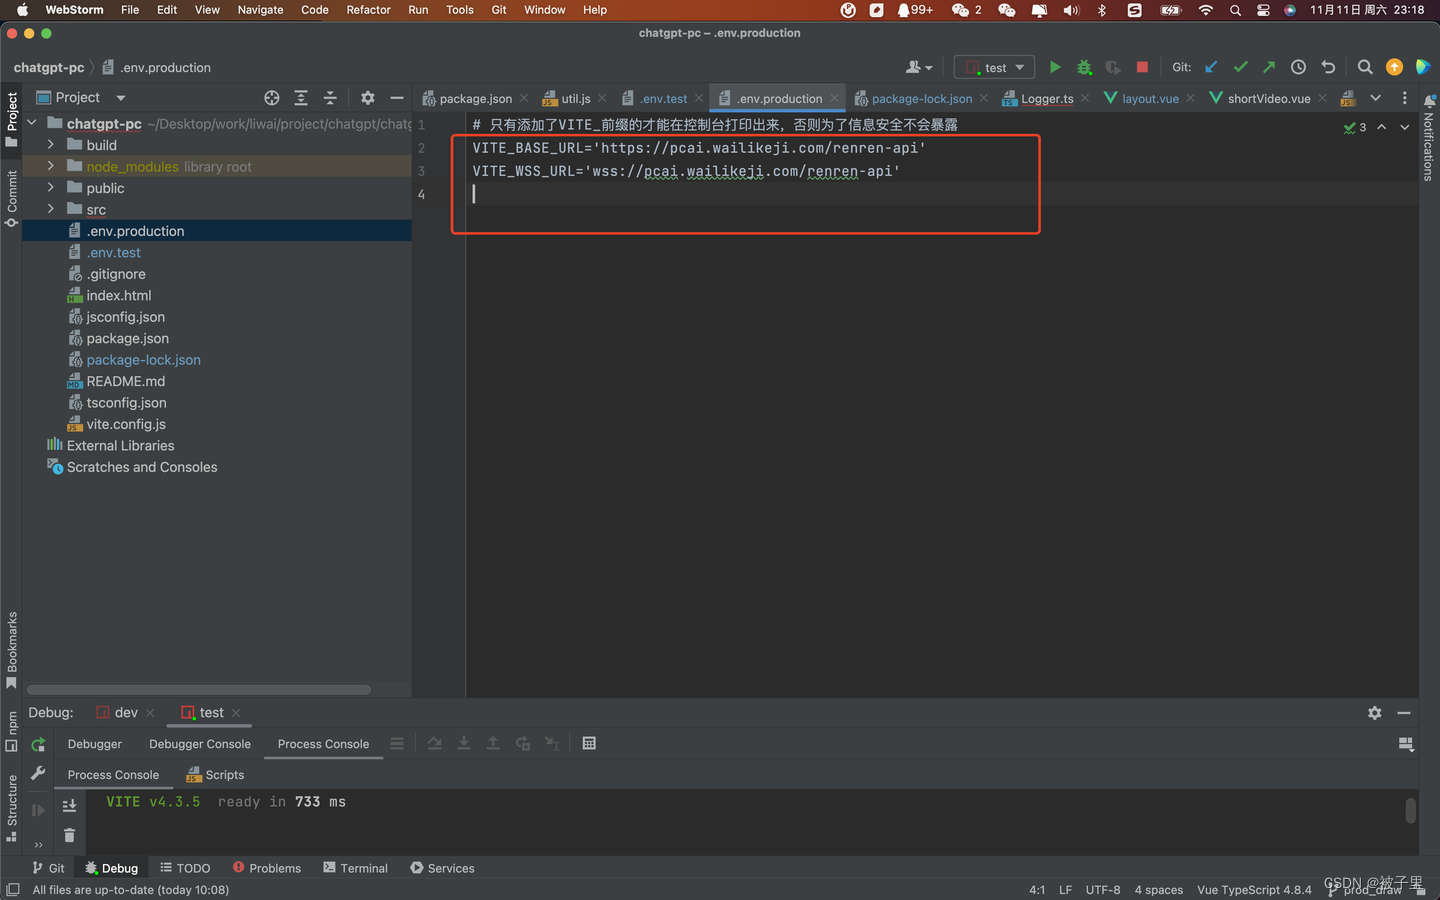This screenshot has width=1440, height=900.
Task: Hide the Project tool window
Action: click(397, 98)
